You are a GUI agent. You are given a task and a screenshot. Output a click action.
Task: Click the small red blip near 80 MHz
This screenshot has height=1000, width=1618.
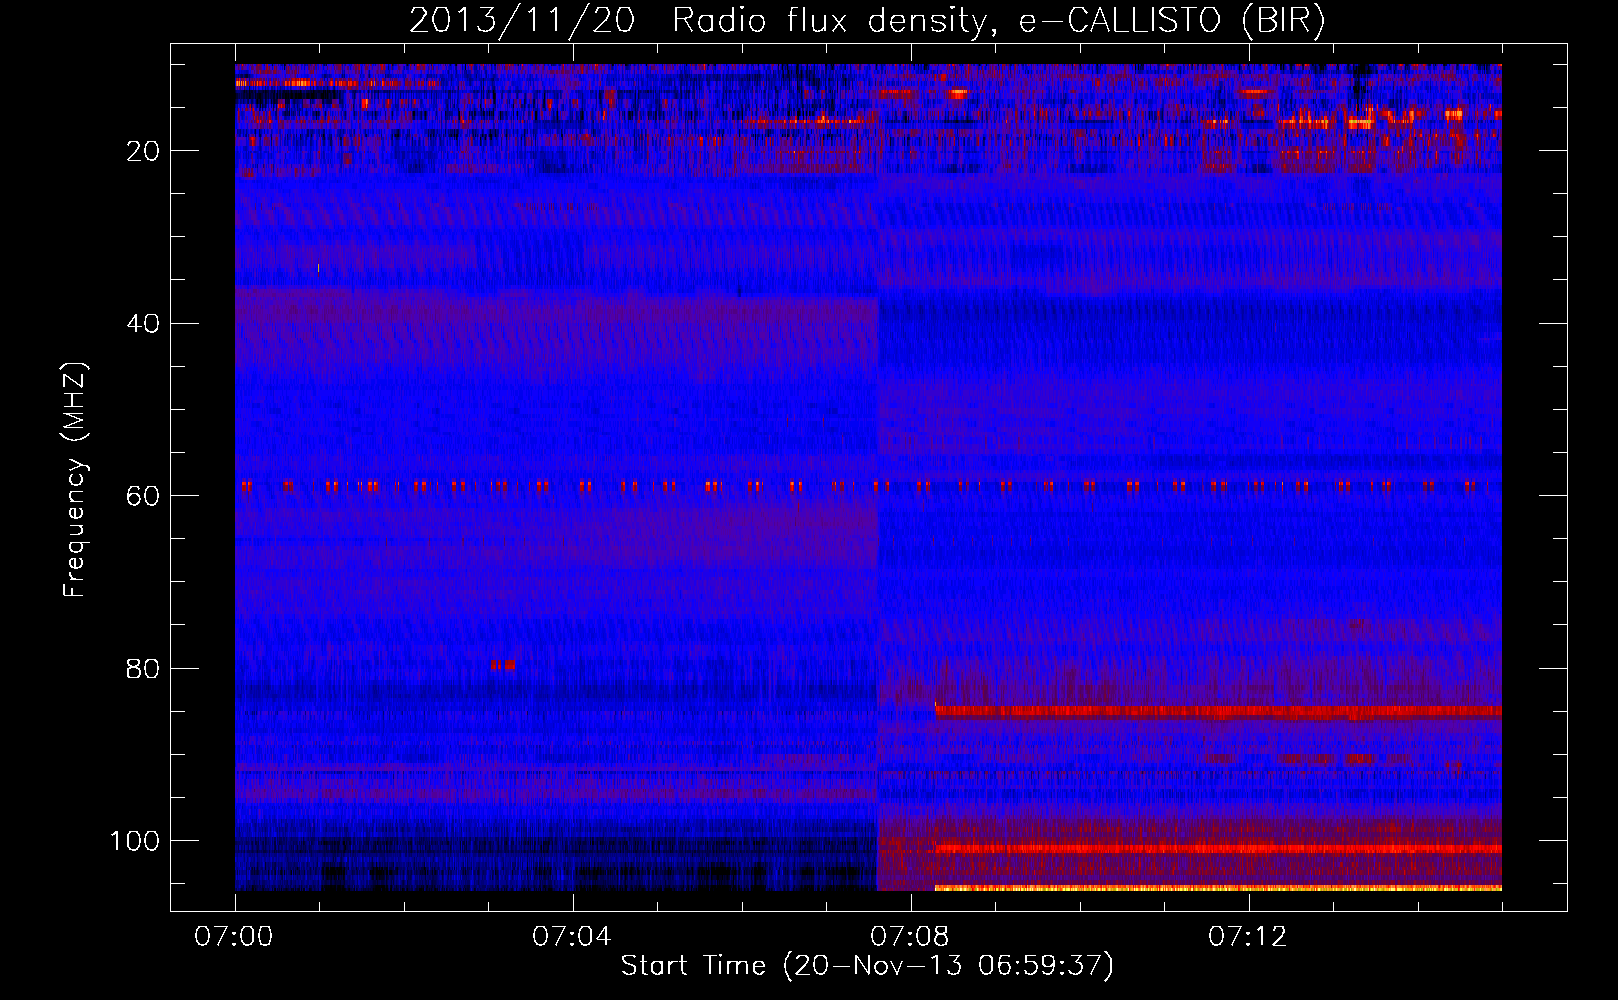point(504,664)
